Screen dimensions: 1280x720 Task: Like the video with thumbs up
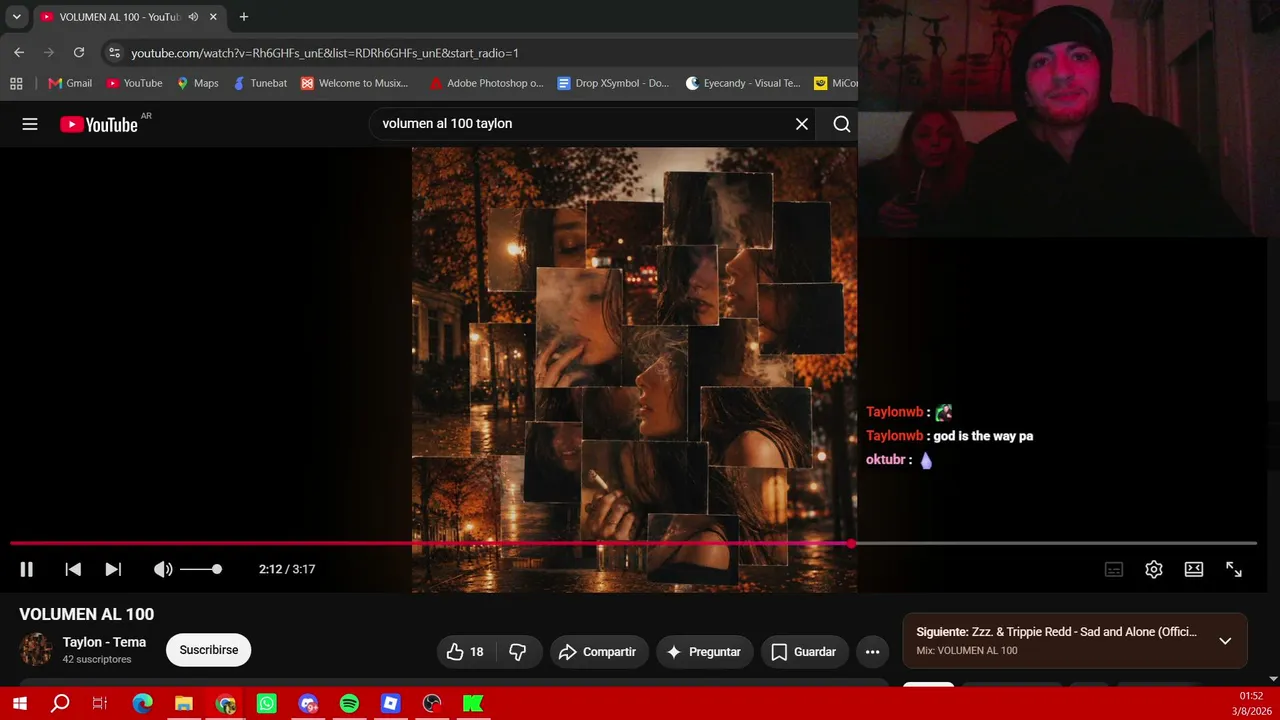pyautogui.click(x=465, y=652)
